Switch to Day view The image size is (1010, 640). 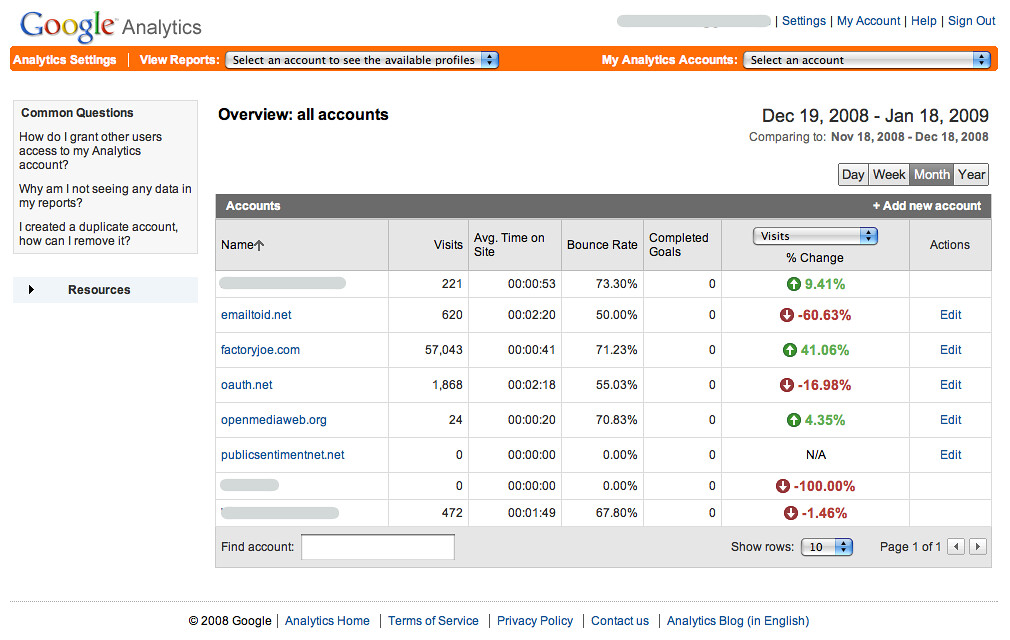(853, 174)
